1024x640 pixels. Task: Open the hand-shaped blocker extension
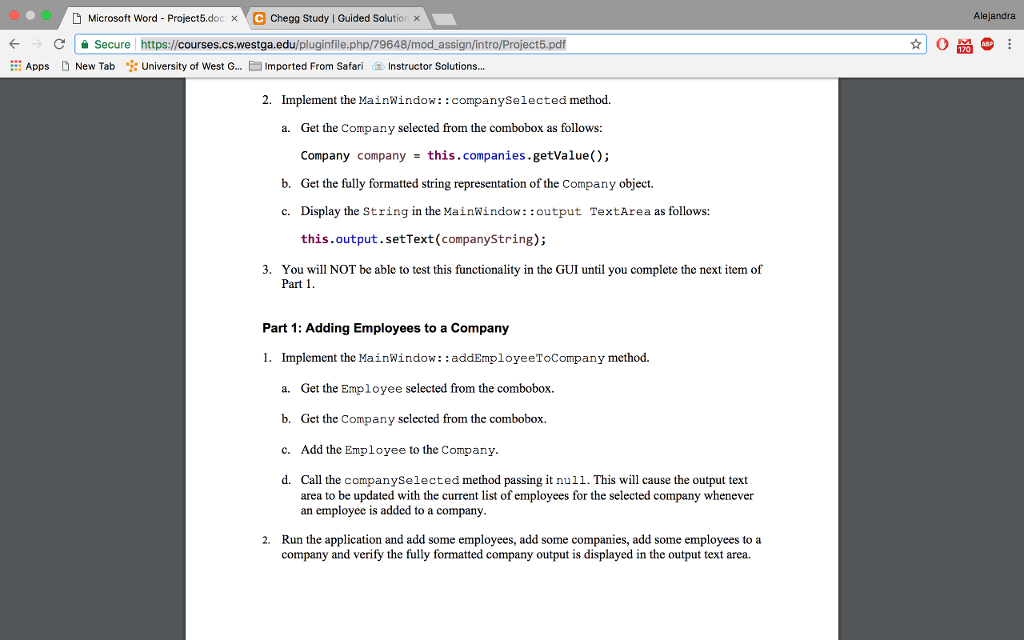[x=941, y=44]
